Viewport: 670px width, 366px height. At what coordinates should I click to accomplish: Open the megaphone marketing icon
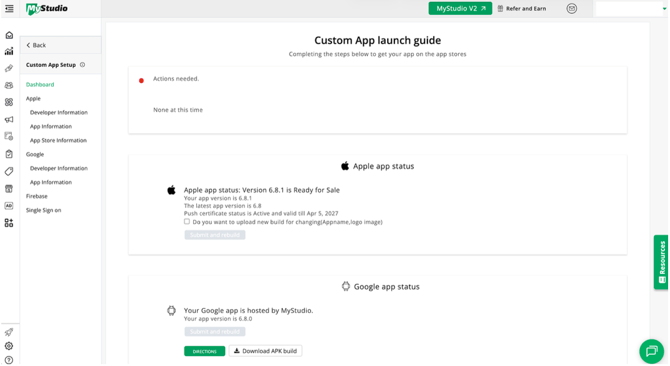point(9,120)
